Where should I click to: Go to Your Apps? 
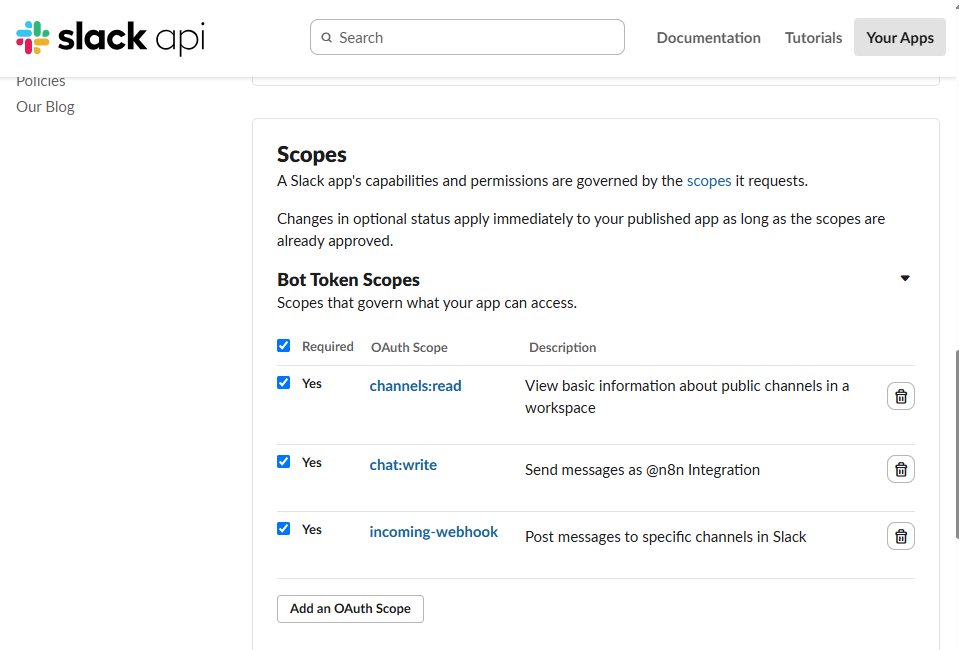900,37
